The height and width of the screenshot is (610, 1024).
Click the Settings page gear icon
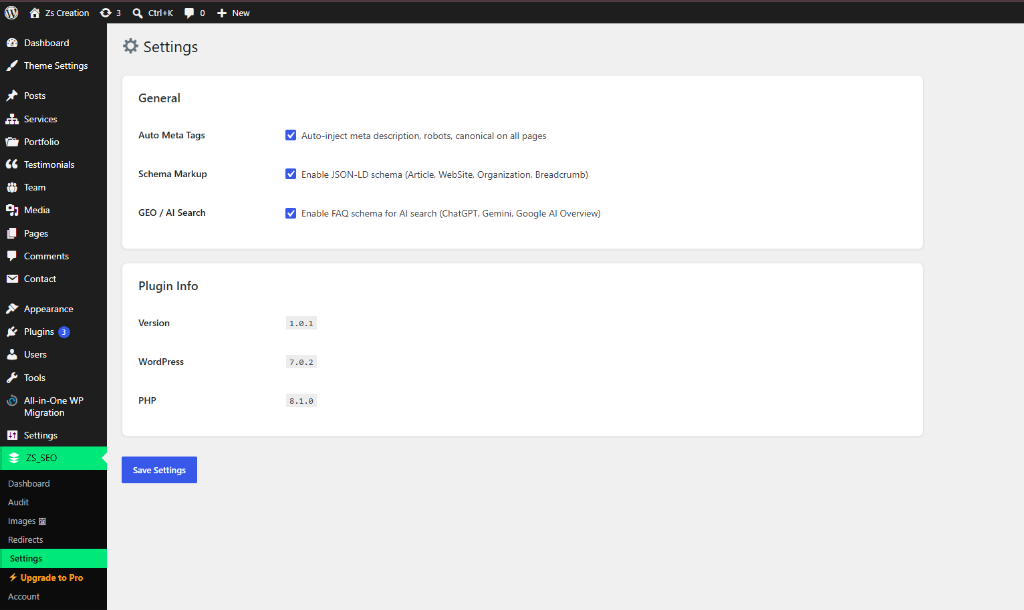click(131, 46)
